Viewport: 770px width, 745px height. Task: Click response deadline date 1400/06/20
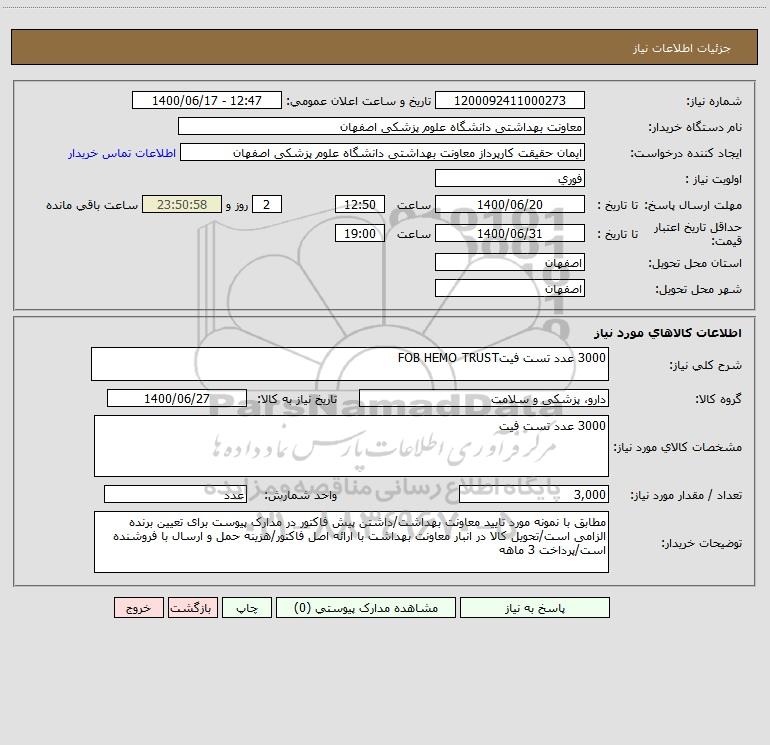tap(510, 205)
